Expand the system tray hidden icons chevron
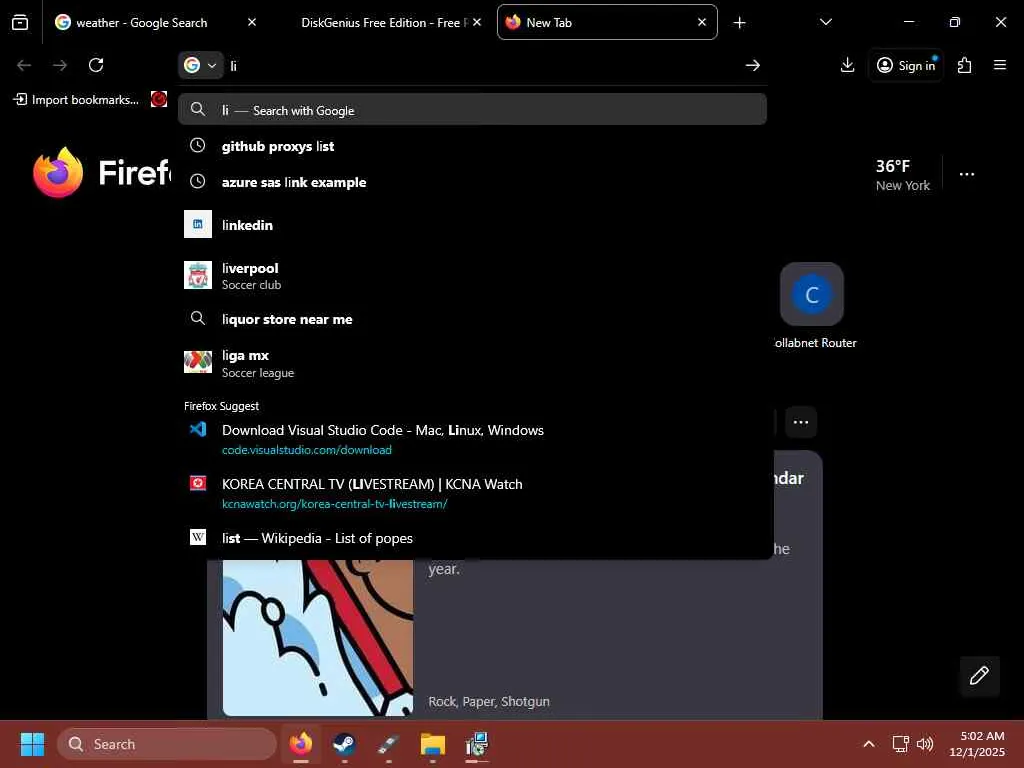Screen dimensions: 1024x768 [x=869, y=744]
